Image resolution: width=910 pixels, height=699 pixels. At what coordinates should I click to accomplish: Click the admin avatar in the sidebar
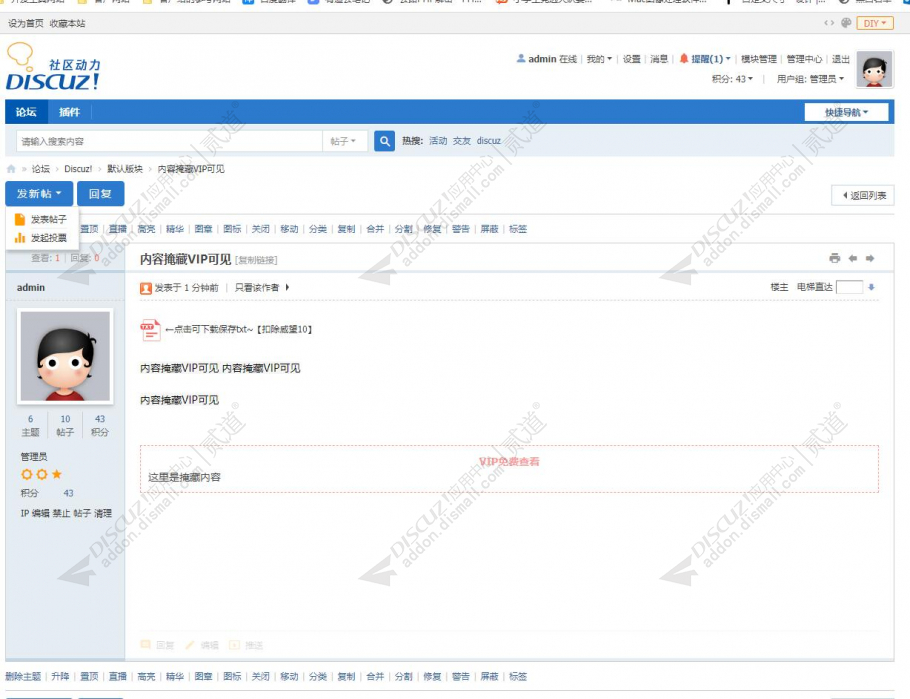65,356
